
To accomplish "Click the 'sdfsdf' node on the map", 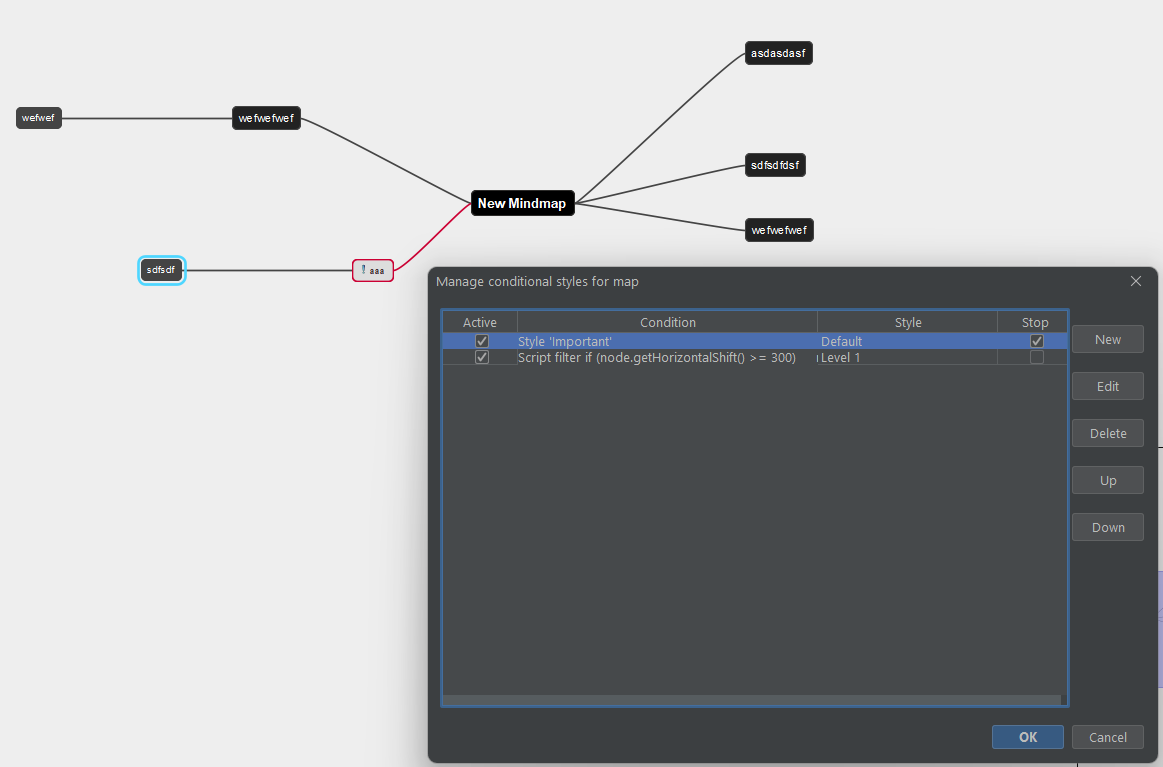I will pos(161,269).
